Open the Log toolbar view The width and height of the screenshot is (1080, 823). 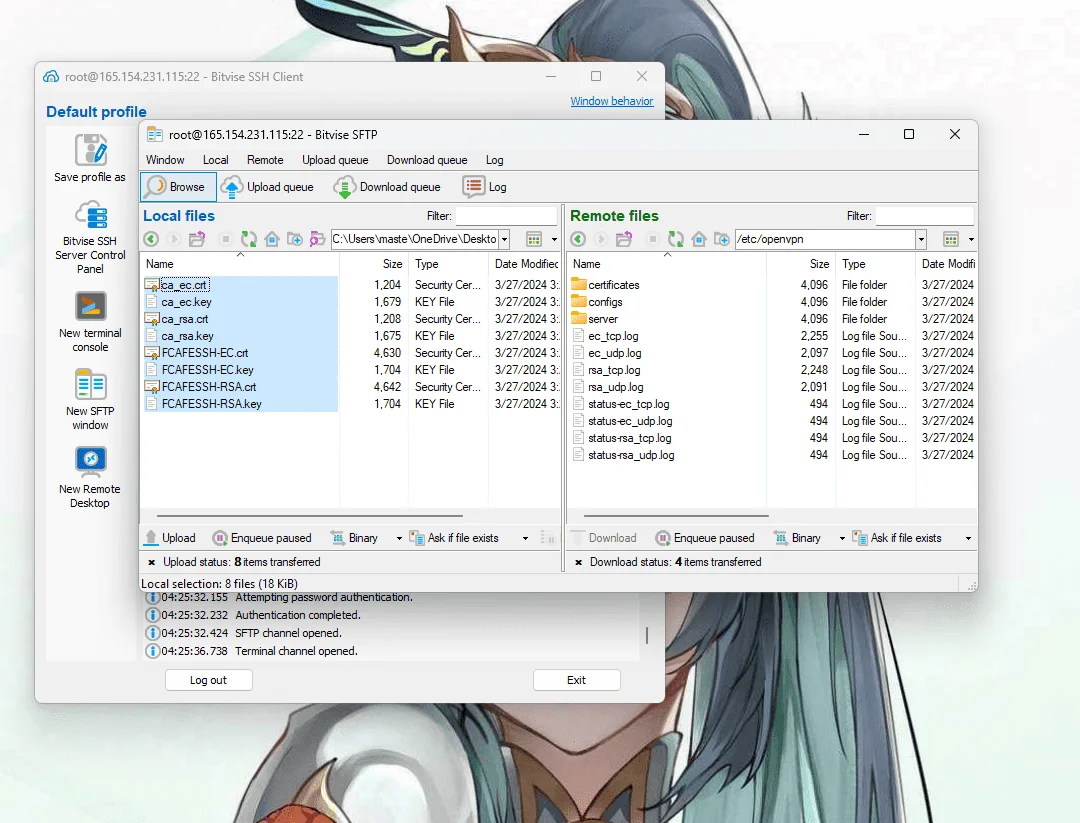[x=485, y=187]
